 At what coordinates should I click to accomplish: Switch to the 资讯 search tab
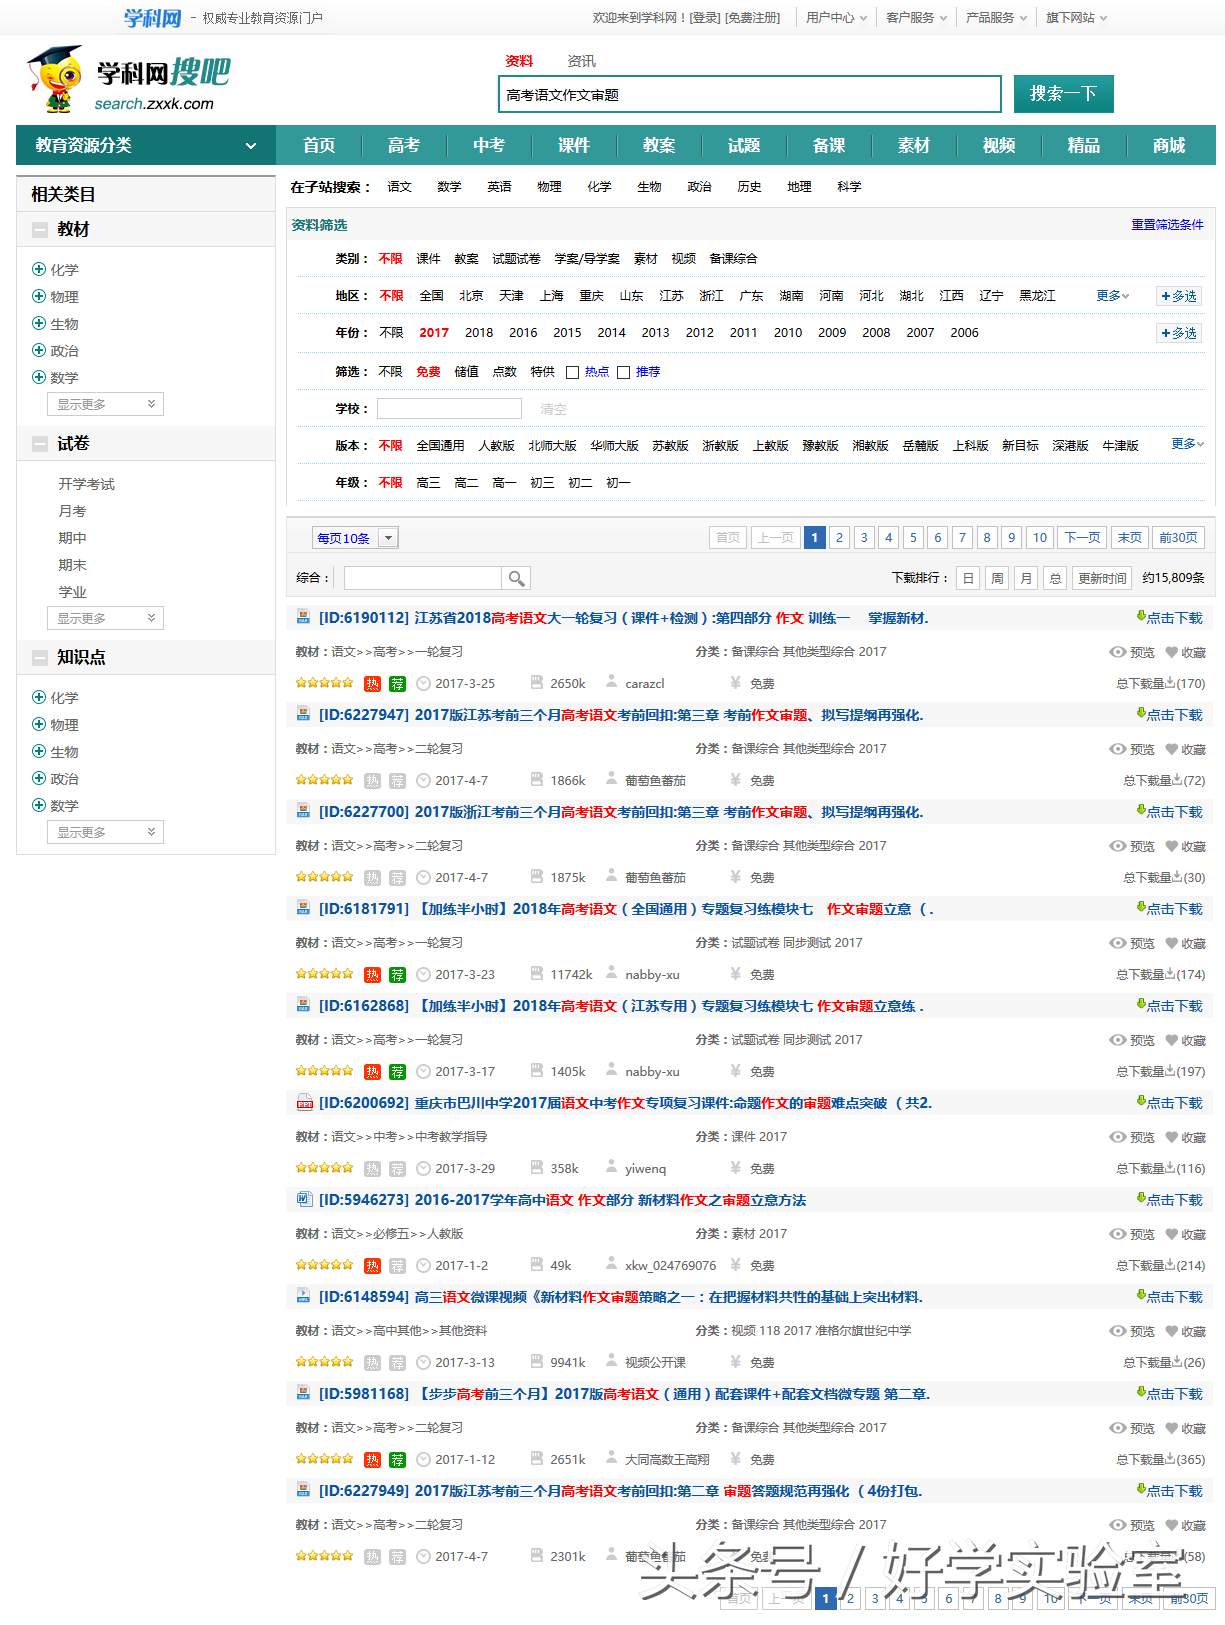pyautogui.click(x=581, y=61)
